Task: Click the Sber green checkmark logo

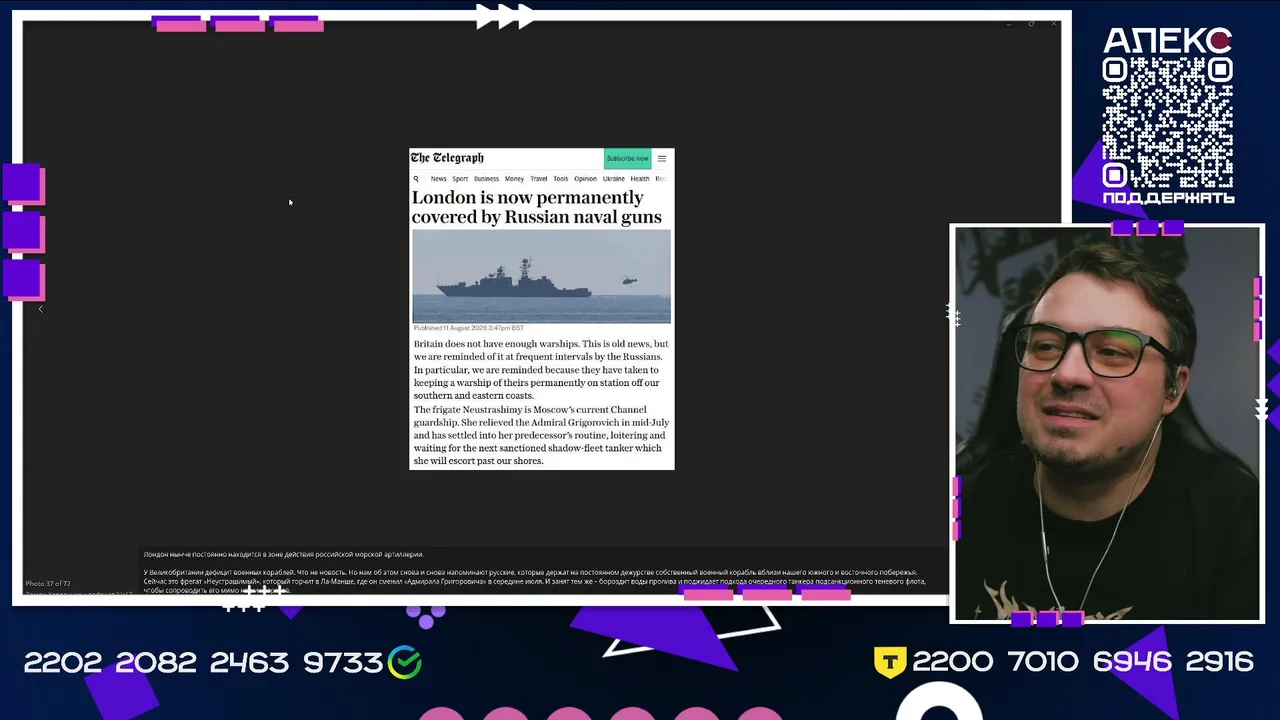Action: (405, 662)
